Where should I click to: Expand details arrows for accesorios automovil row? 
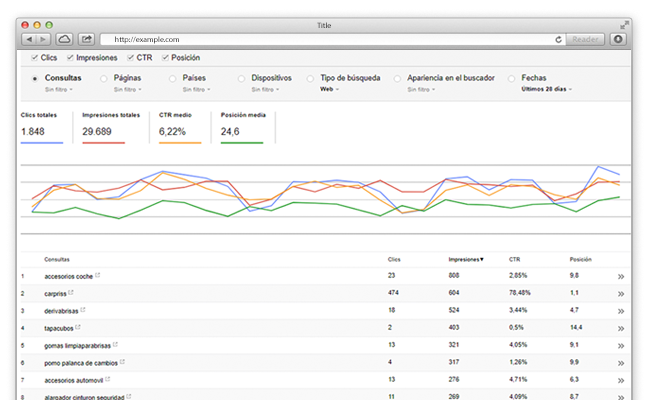(x=621, y=381)
